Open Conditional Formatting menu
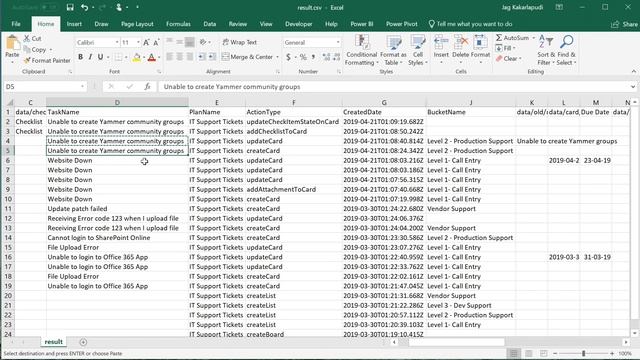 coord(361,50)
